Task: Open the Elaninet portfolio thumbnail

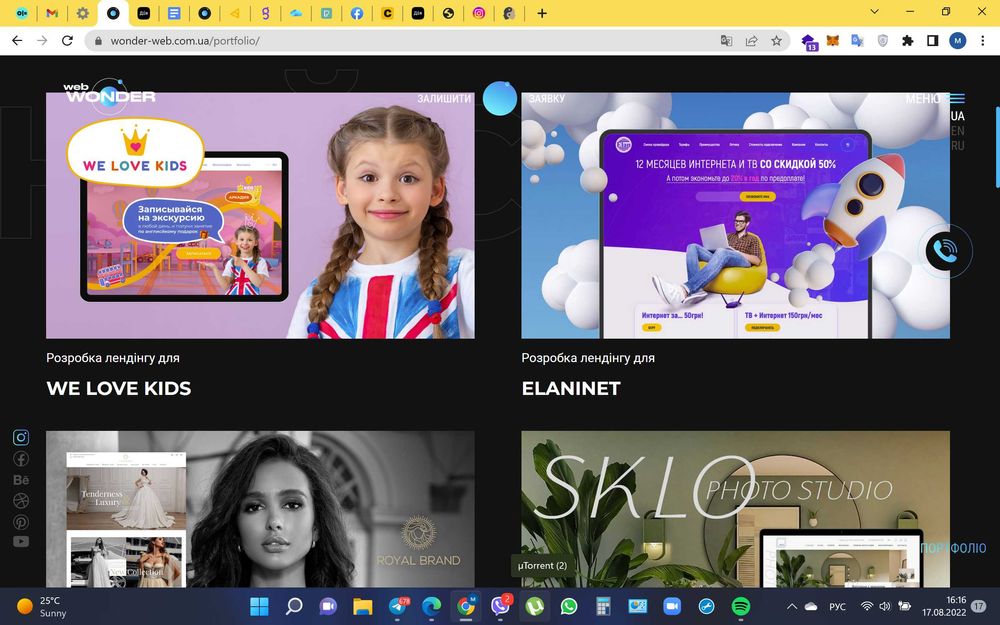Action: pyautogui.click(x=735, y=216)
